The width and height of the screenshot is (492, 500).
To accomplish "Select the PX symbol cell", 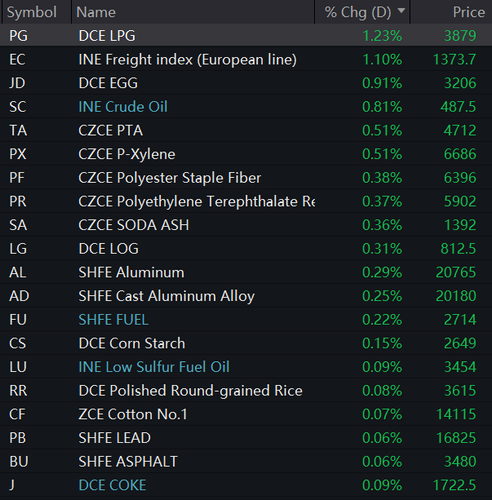I will [x=18, y=154].
